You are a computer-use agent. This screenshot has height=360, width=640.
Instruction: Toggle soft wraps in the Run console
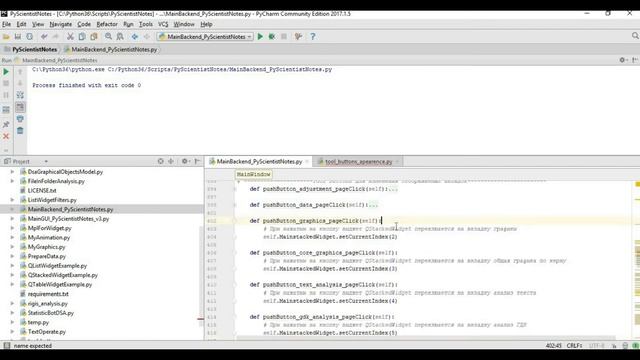tap(20, 95)
